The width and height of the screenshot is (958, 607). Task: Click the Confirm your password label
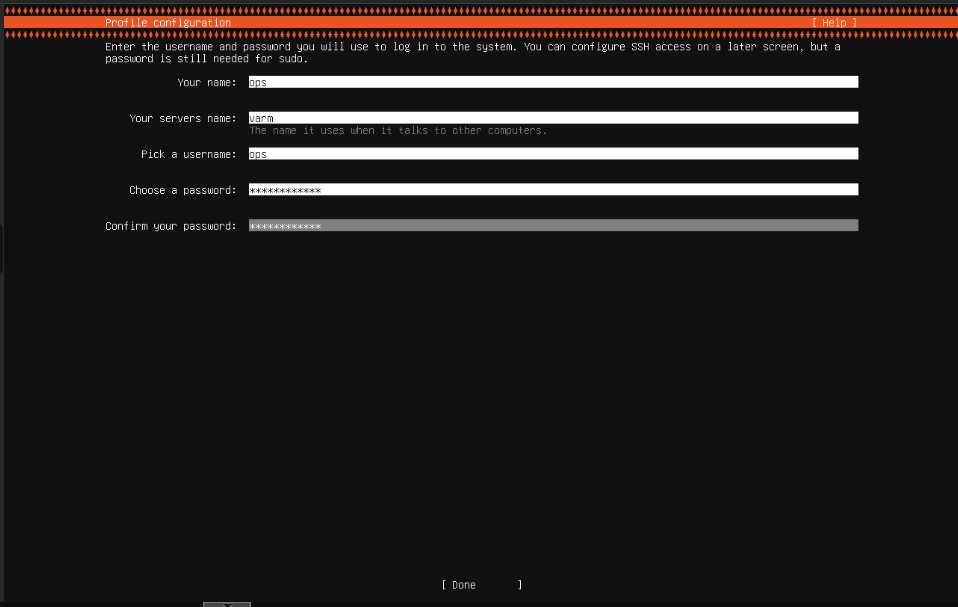pyautogui.click(x=169, y=225)
